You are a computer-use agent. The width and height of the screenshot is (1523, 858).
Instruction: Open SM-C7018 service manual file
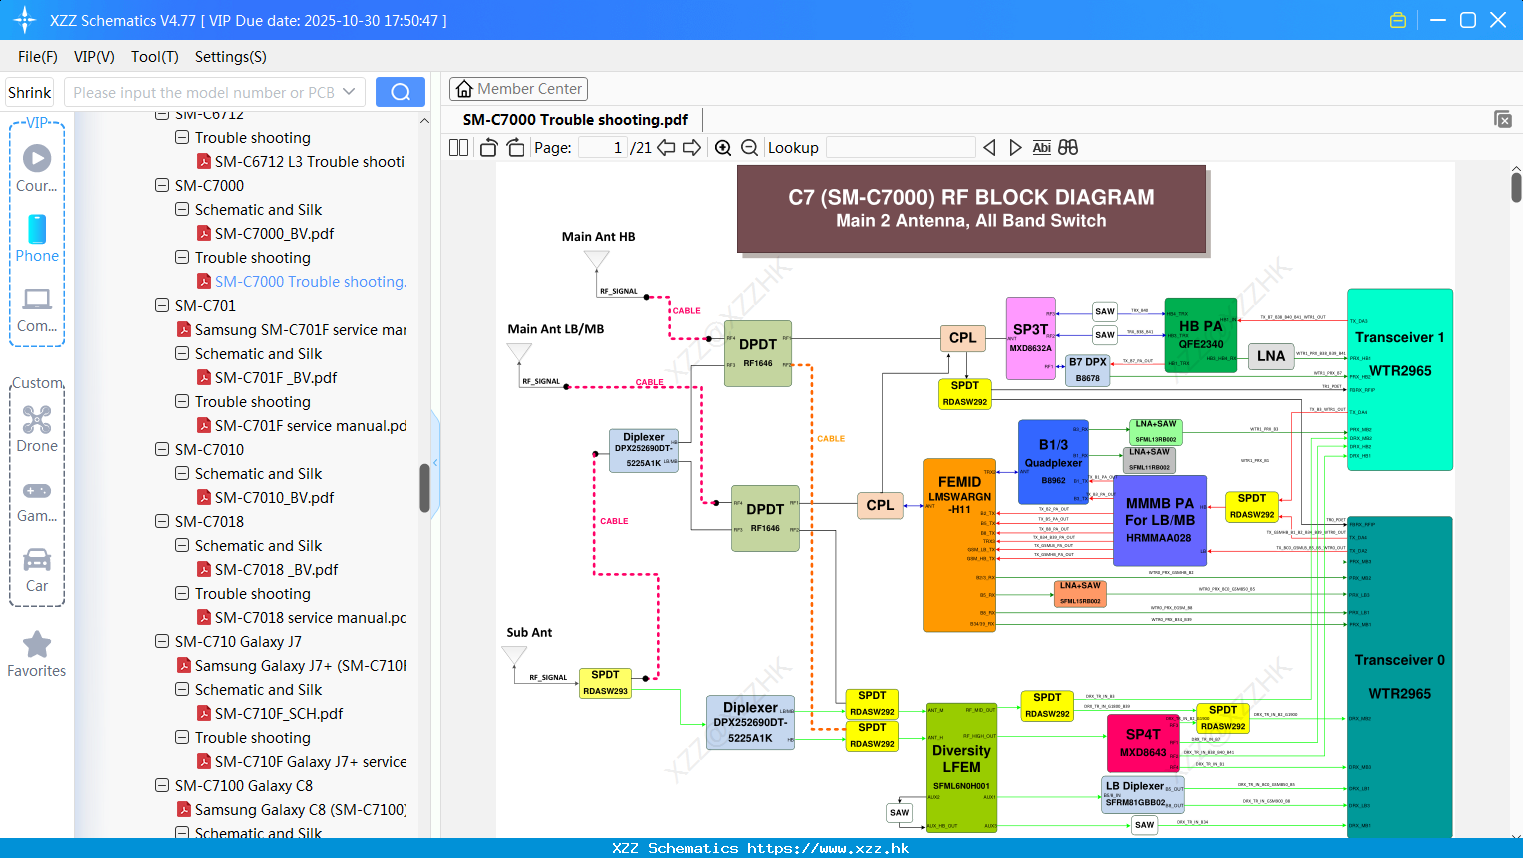pos(301,617)
